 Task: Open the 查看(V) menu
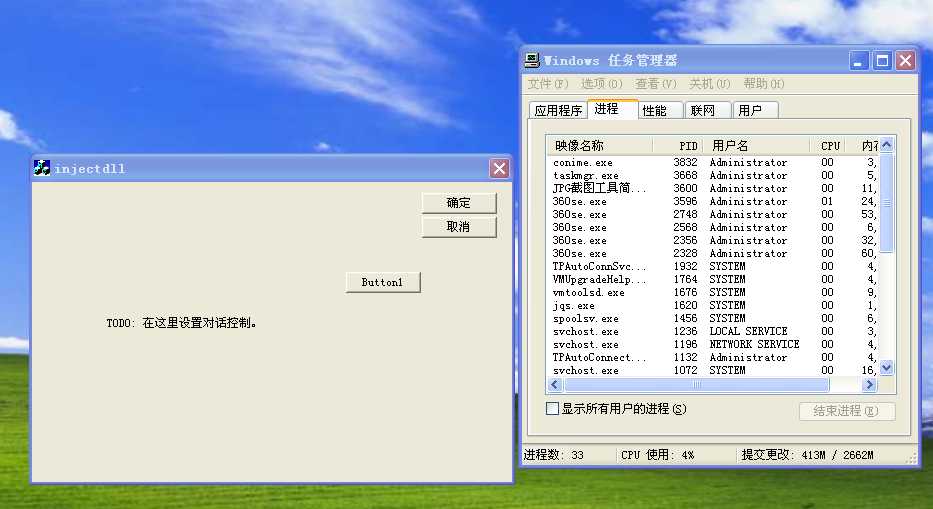point(656,84)
